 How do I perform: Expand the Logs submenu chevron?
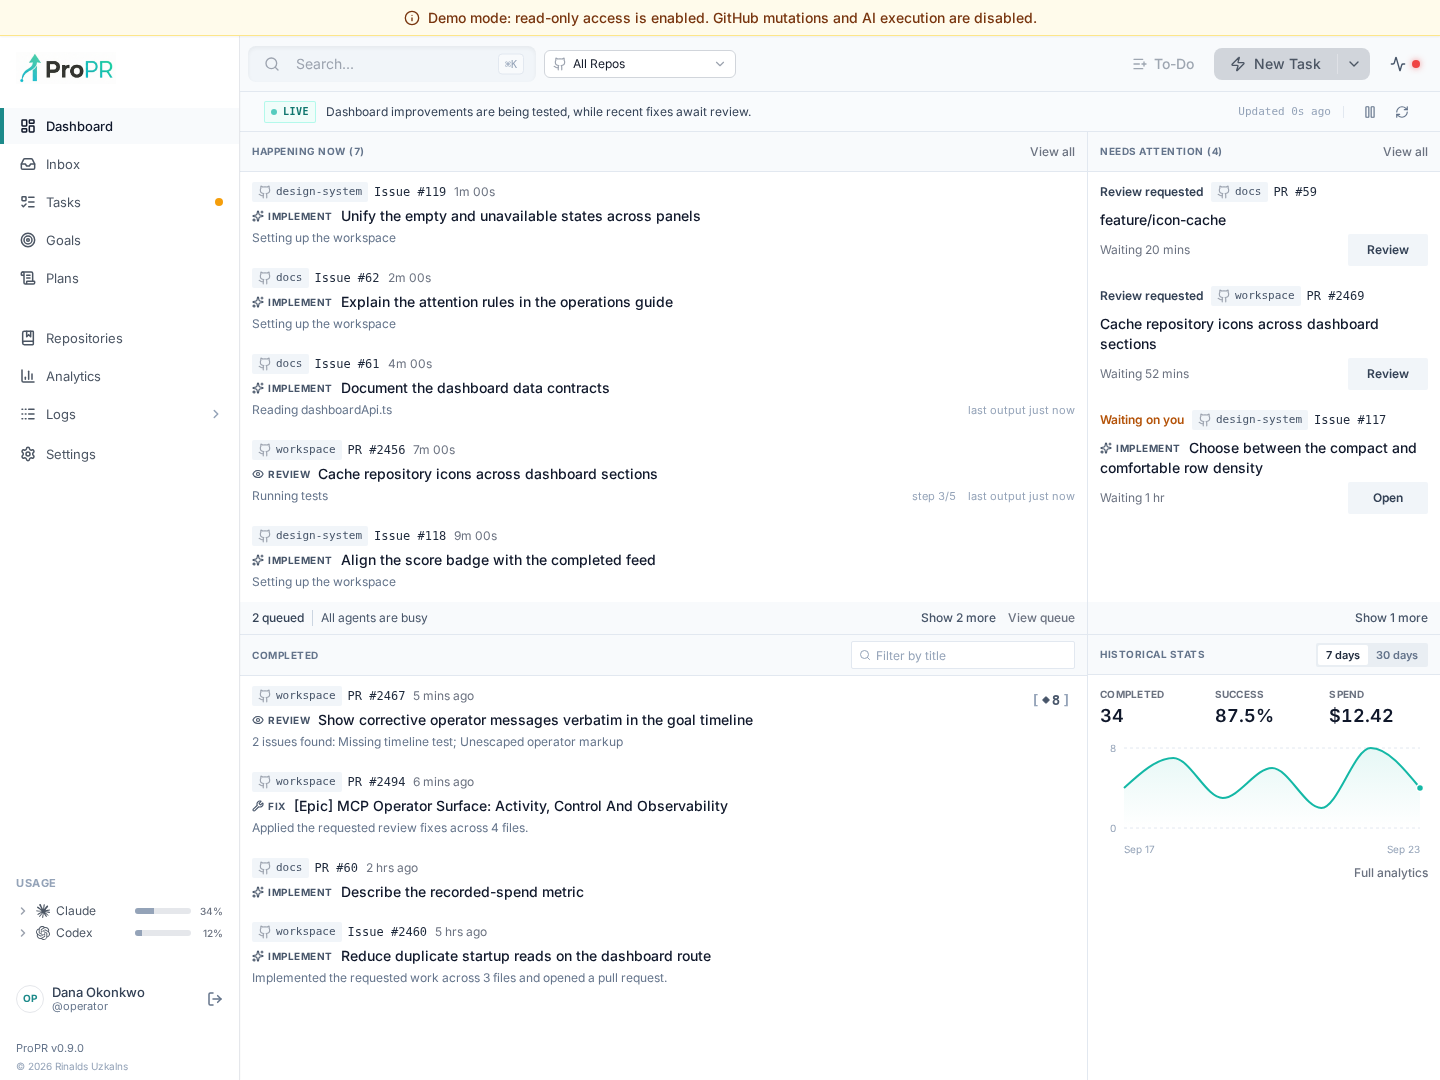[216, 414]
